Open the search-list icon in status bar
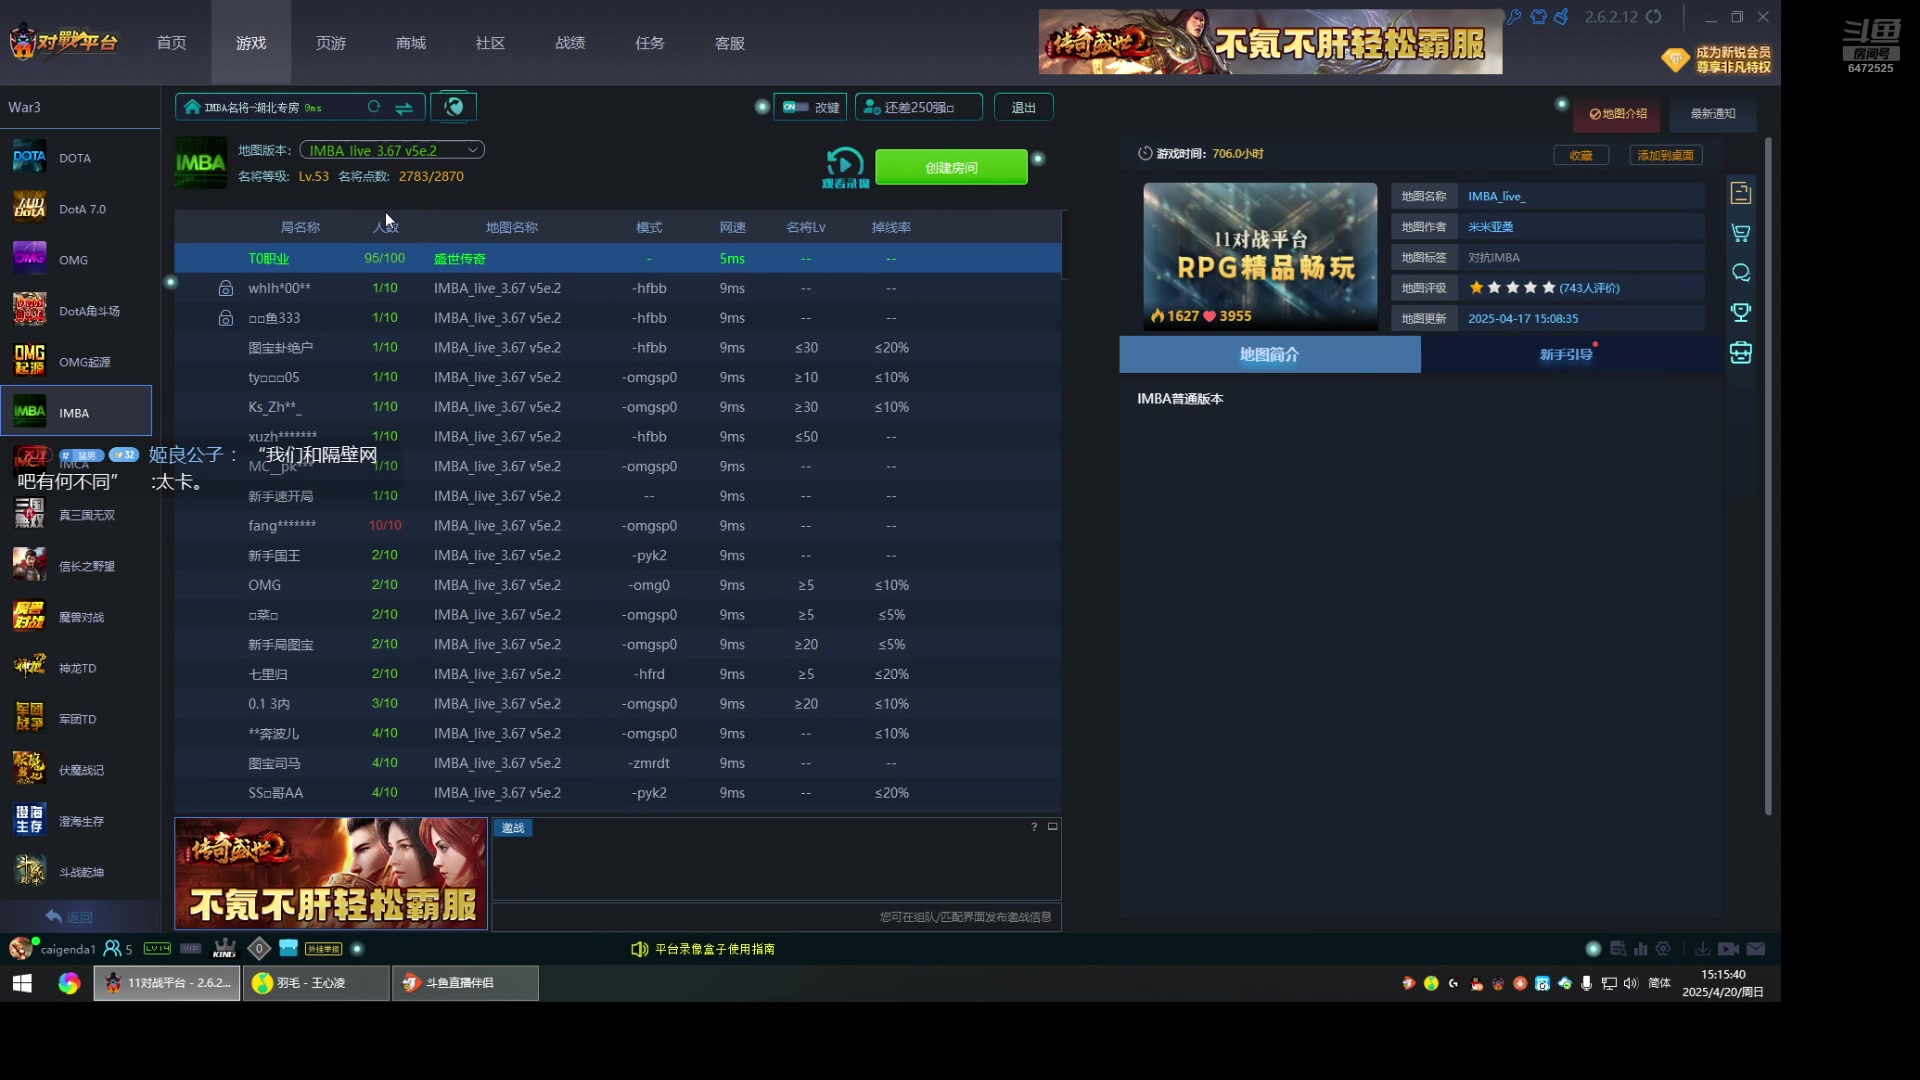The height and width of the screenshot is (1080, 1920). click(x=1617, y=949)
